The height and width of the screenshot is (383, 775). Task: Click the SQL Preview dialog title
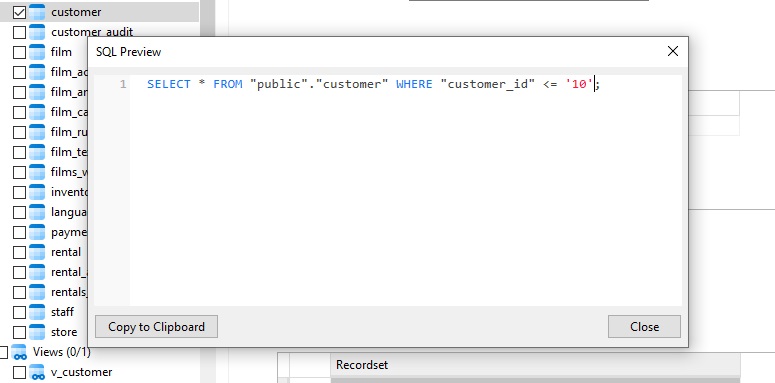pyautogui.click(x=129, y=52)
